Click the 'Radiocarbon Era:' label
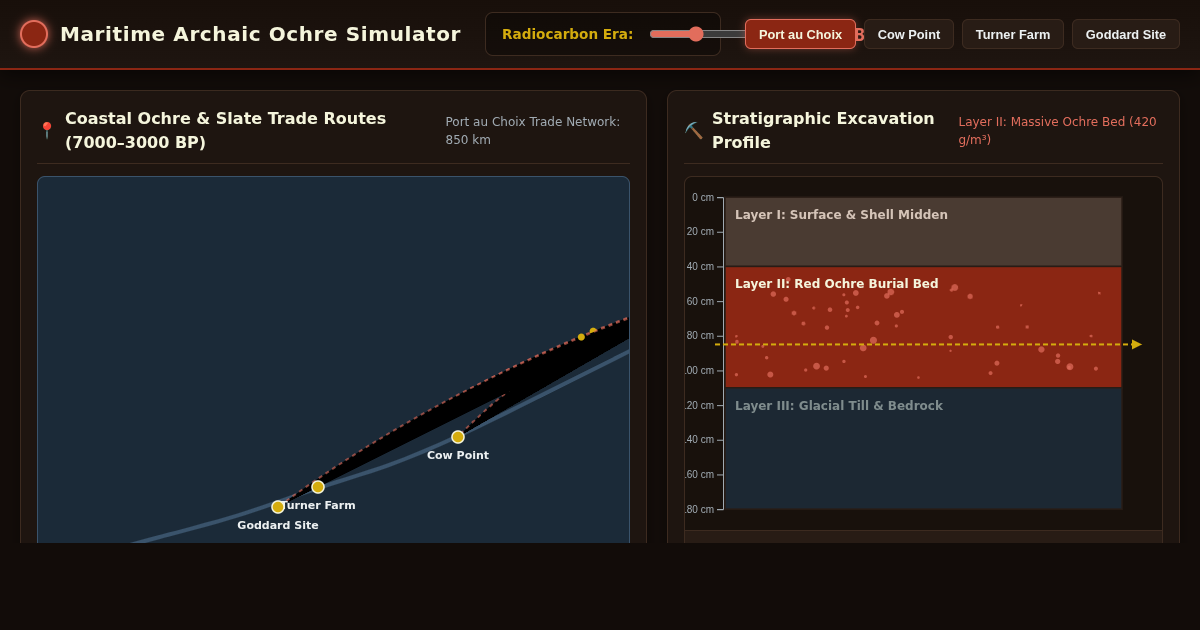 pos(567,34)
